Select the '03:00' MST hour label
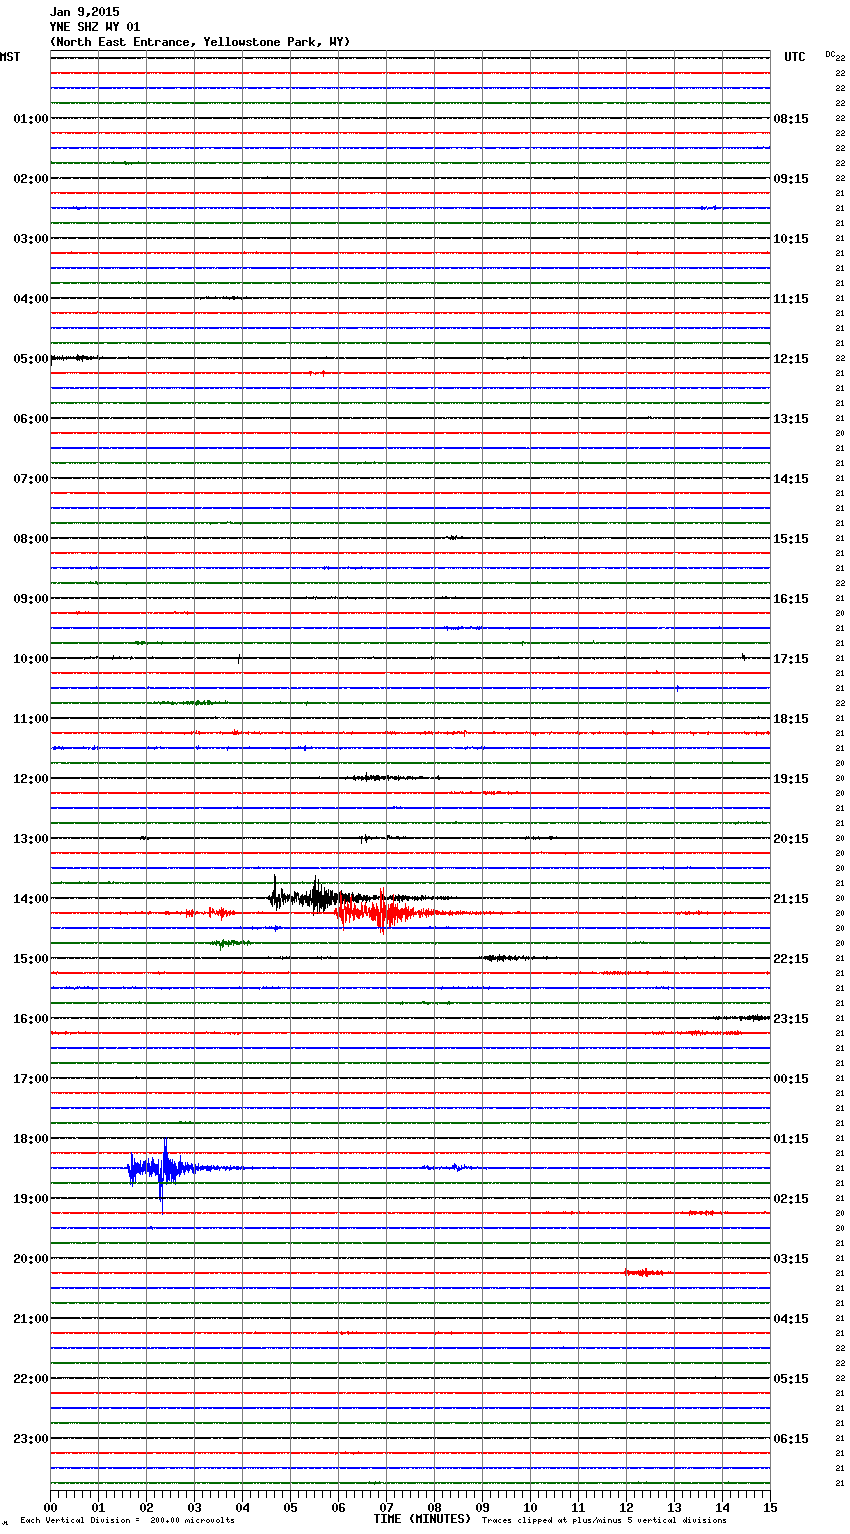The height and width of the screenshot is (1534, 850). (31, 239)
